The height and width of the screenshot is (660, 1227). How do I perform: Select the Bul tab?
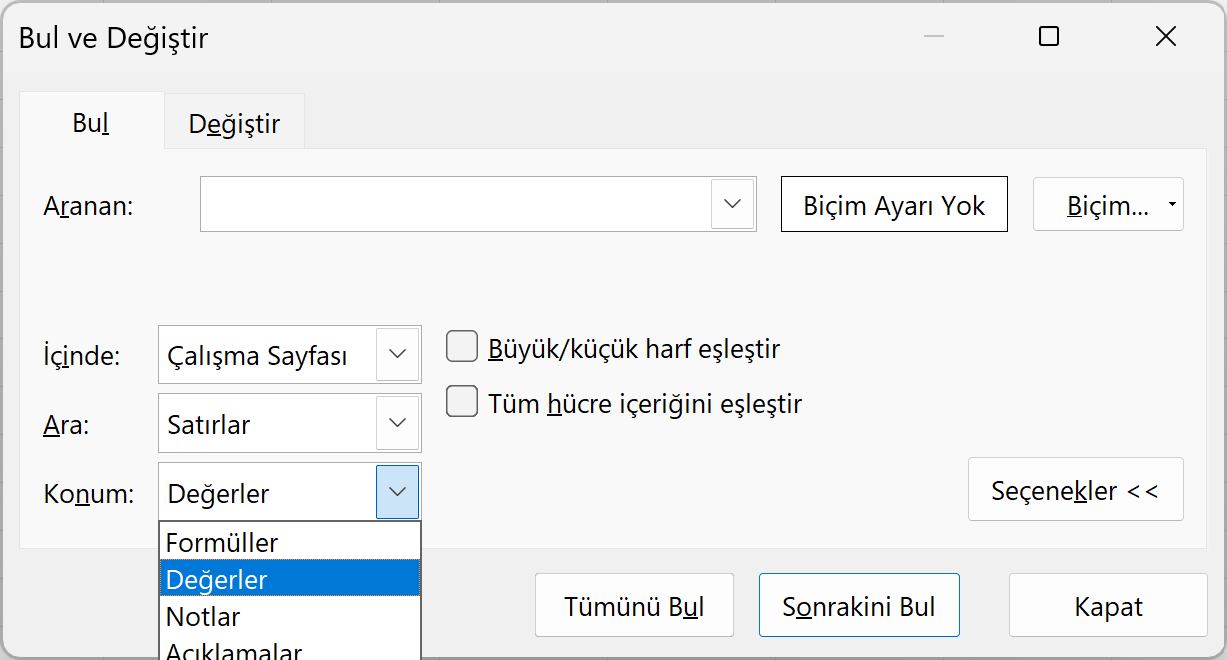pyautogui.click(x=90, y=123)
